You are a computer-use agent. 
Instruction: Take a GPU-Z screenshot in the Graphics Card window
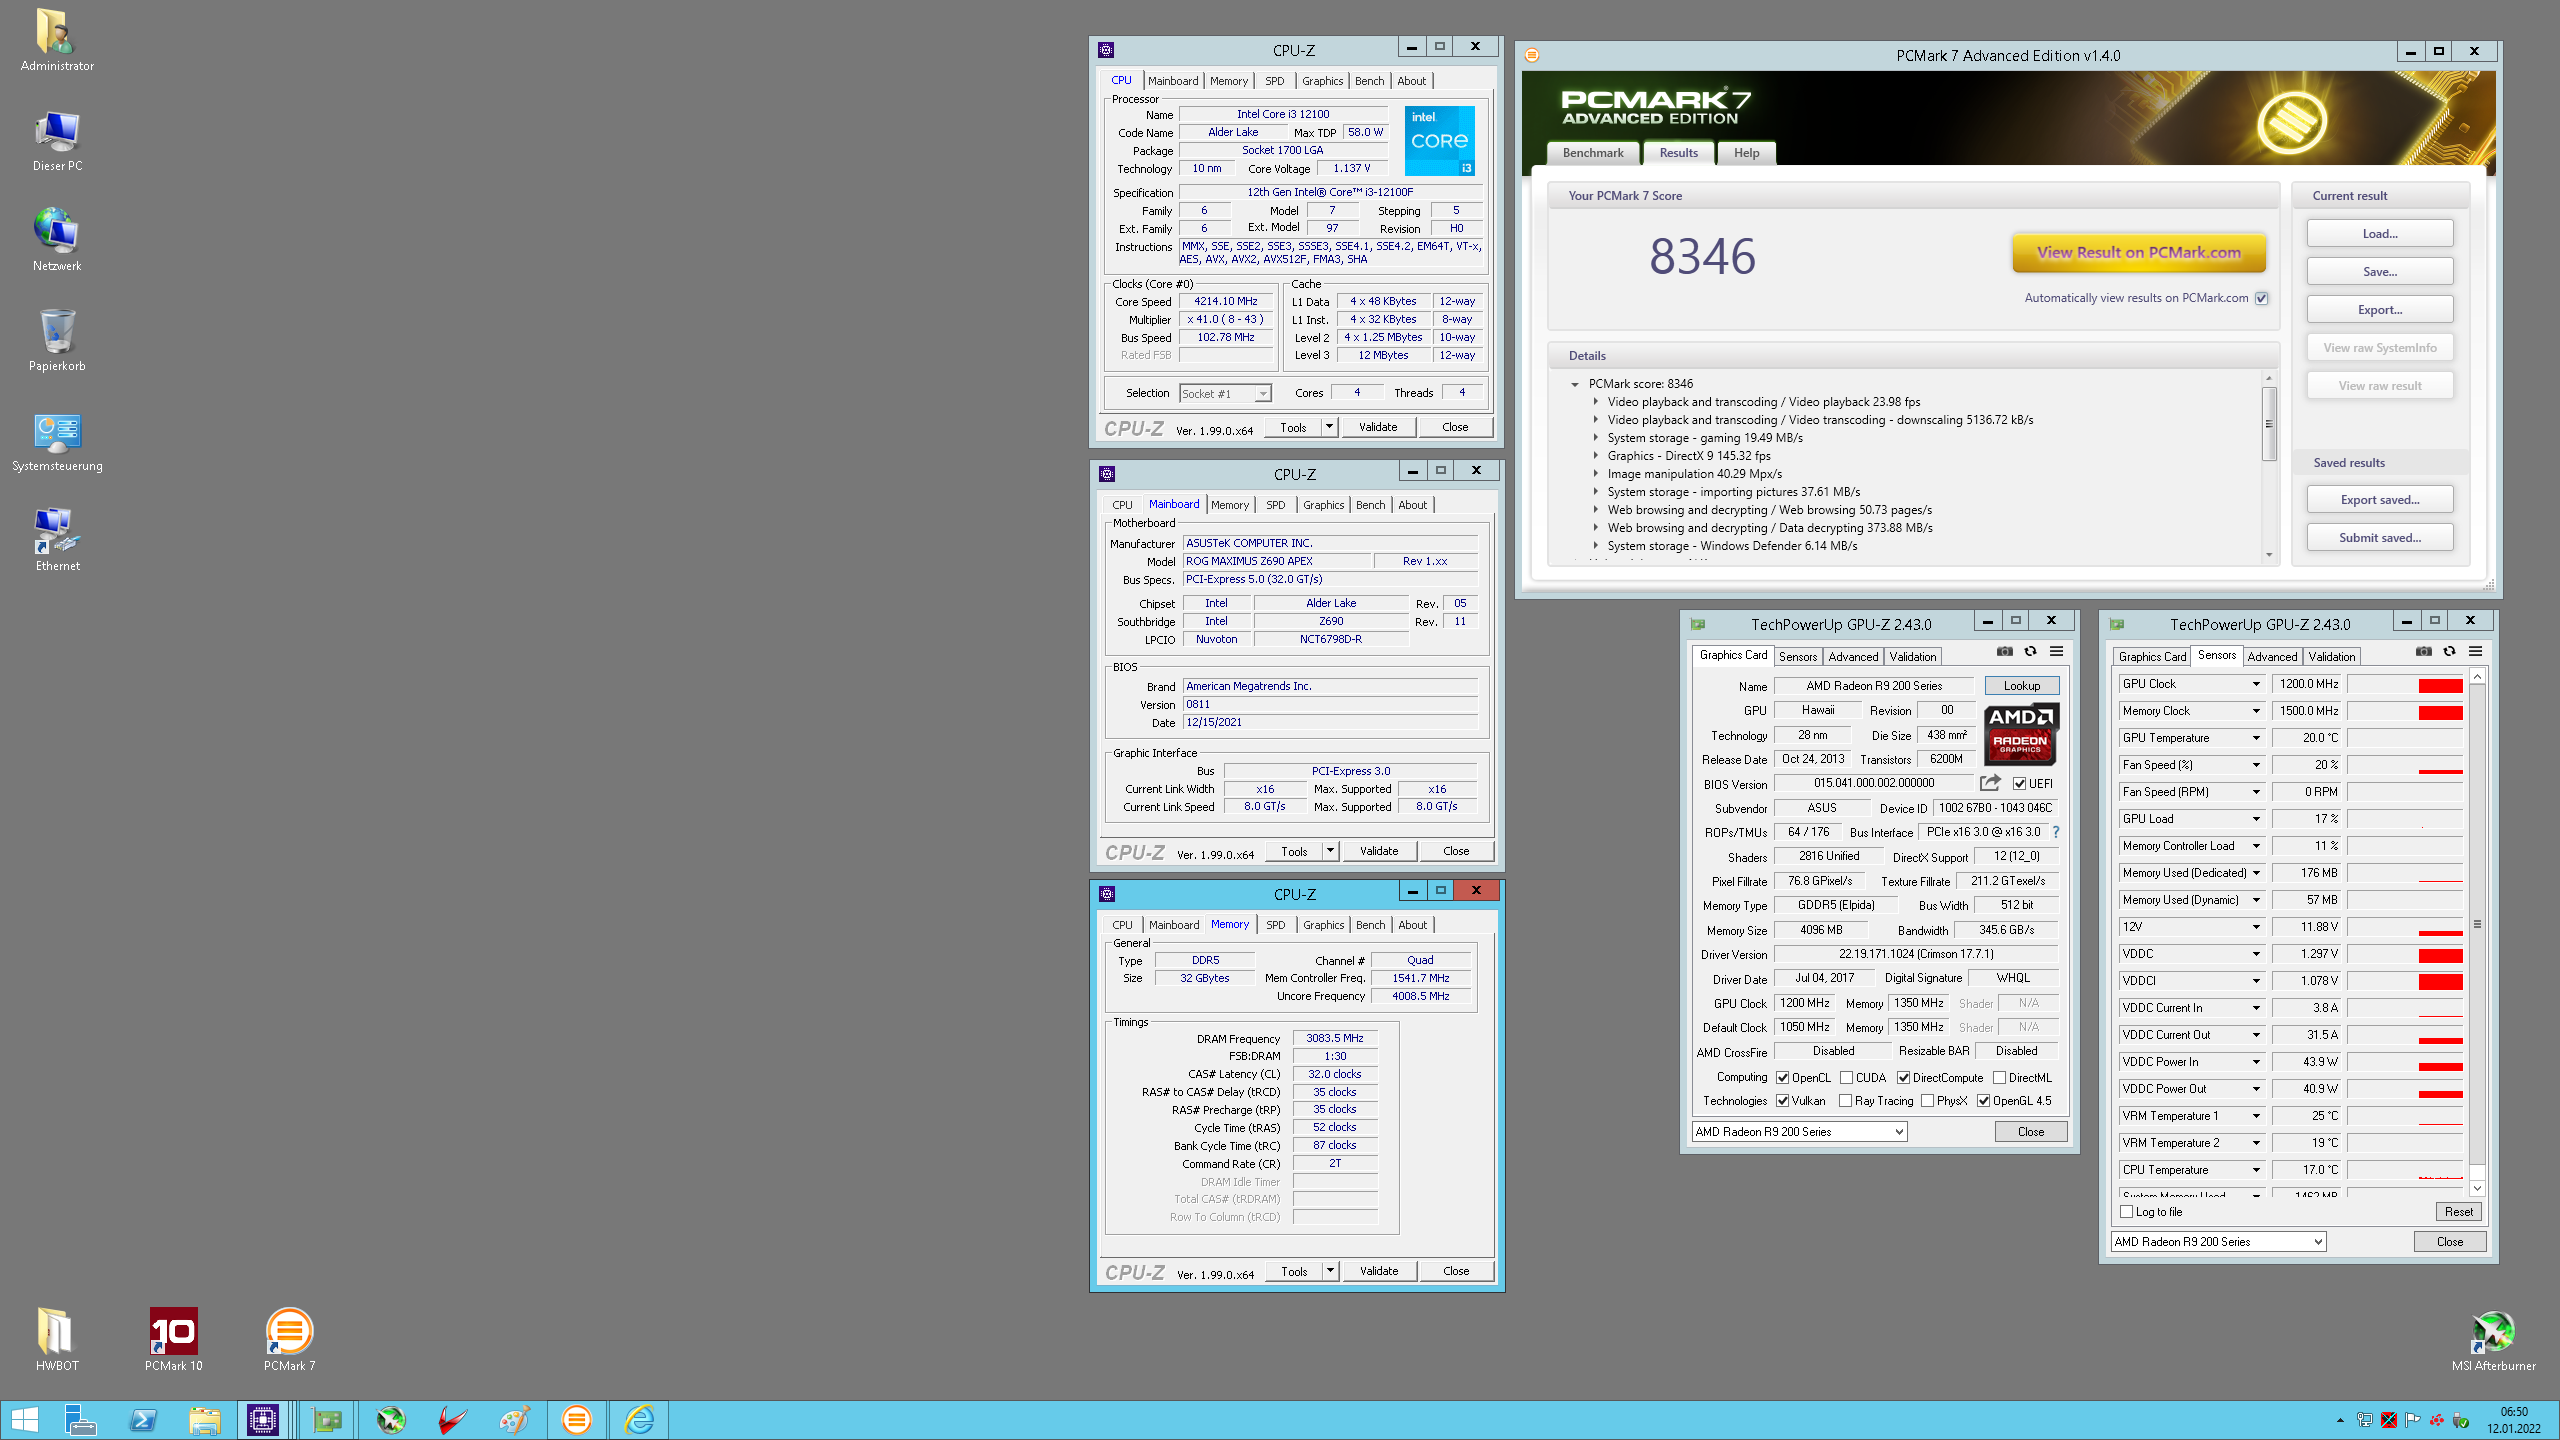point(2004,651)
